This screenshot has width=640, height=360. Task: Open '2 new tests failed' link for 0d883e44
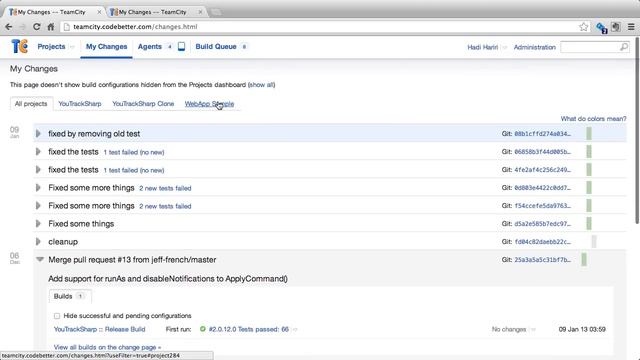(x=165, y=188)
